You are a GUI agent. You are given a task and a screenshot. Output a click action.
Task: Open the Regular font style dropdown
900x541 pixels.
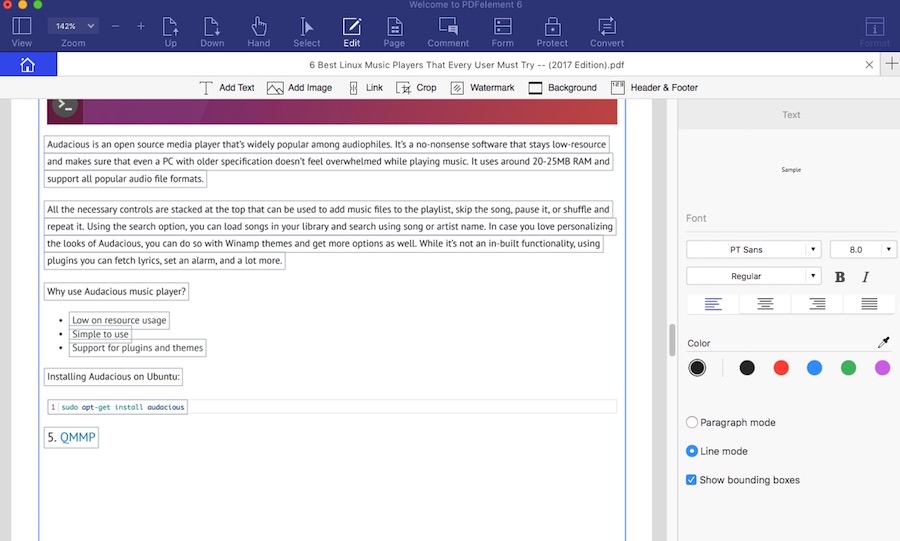(x=754, y=276)
